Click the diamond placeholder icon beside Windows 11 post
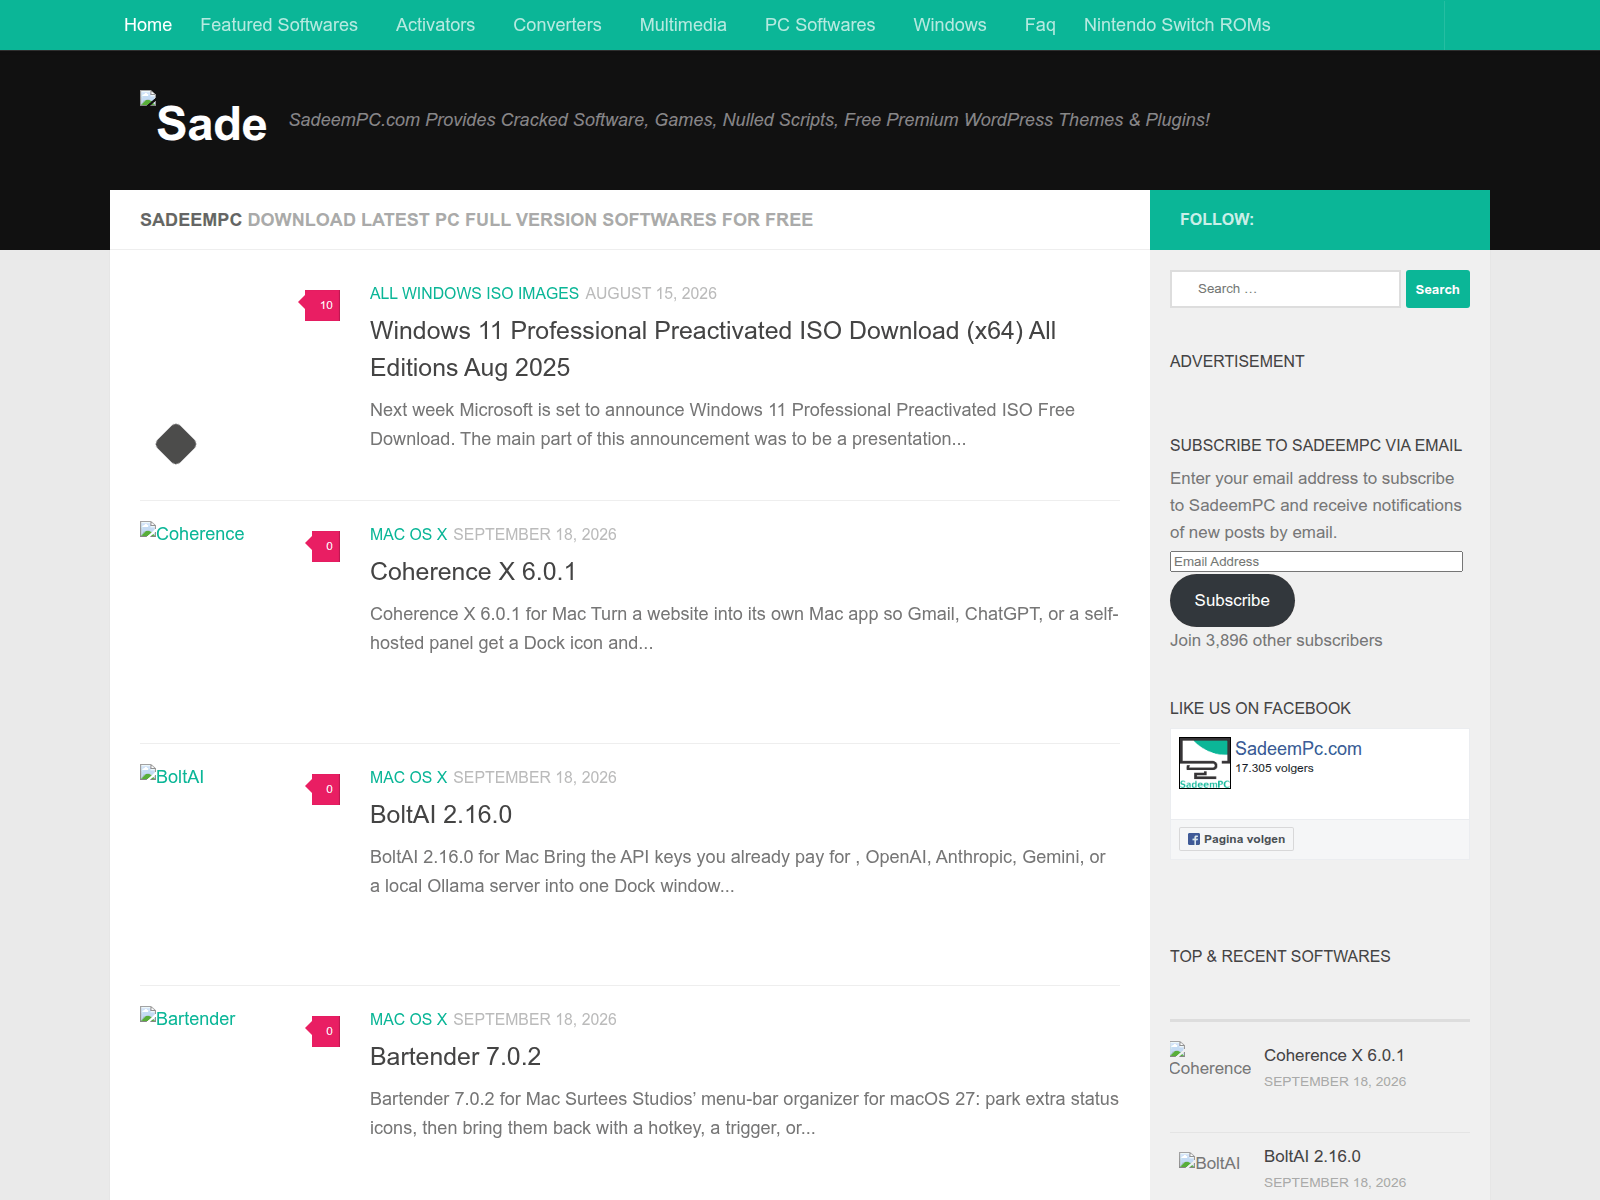Viewport: 1600px width, 1200px height. tap(176, 444)
